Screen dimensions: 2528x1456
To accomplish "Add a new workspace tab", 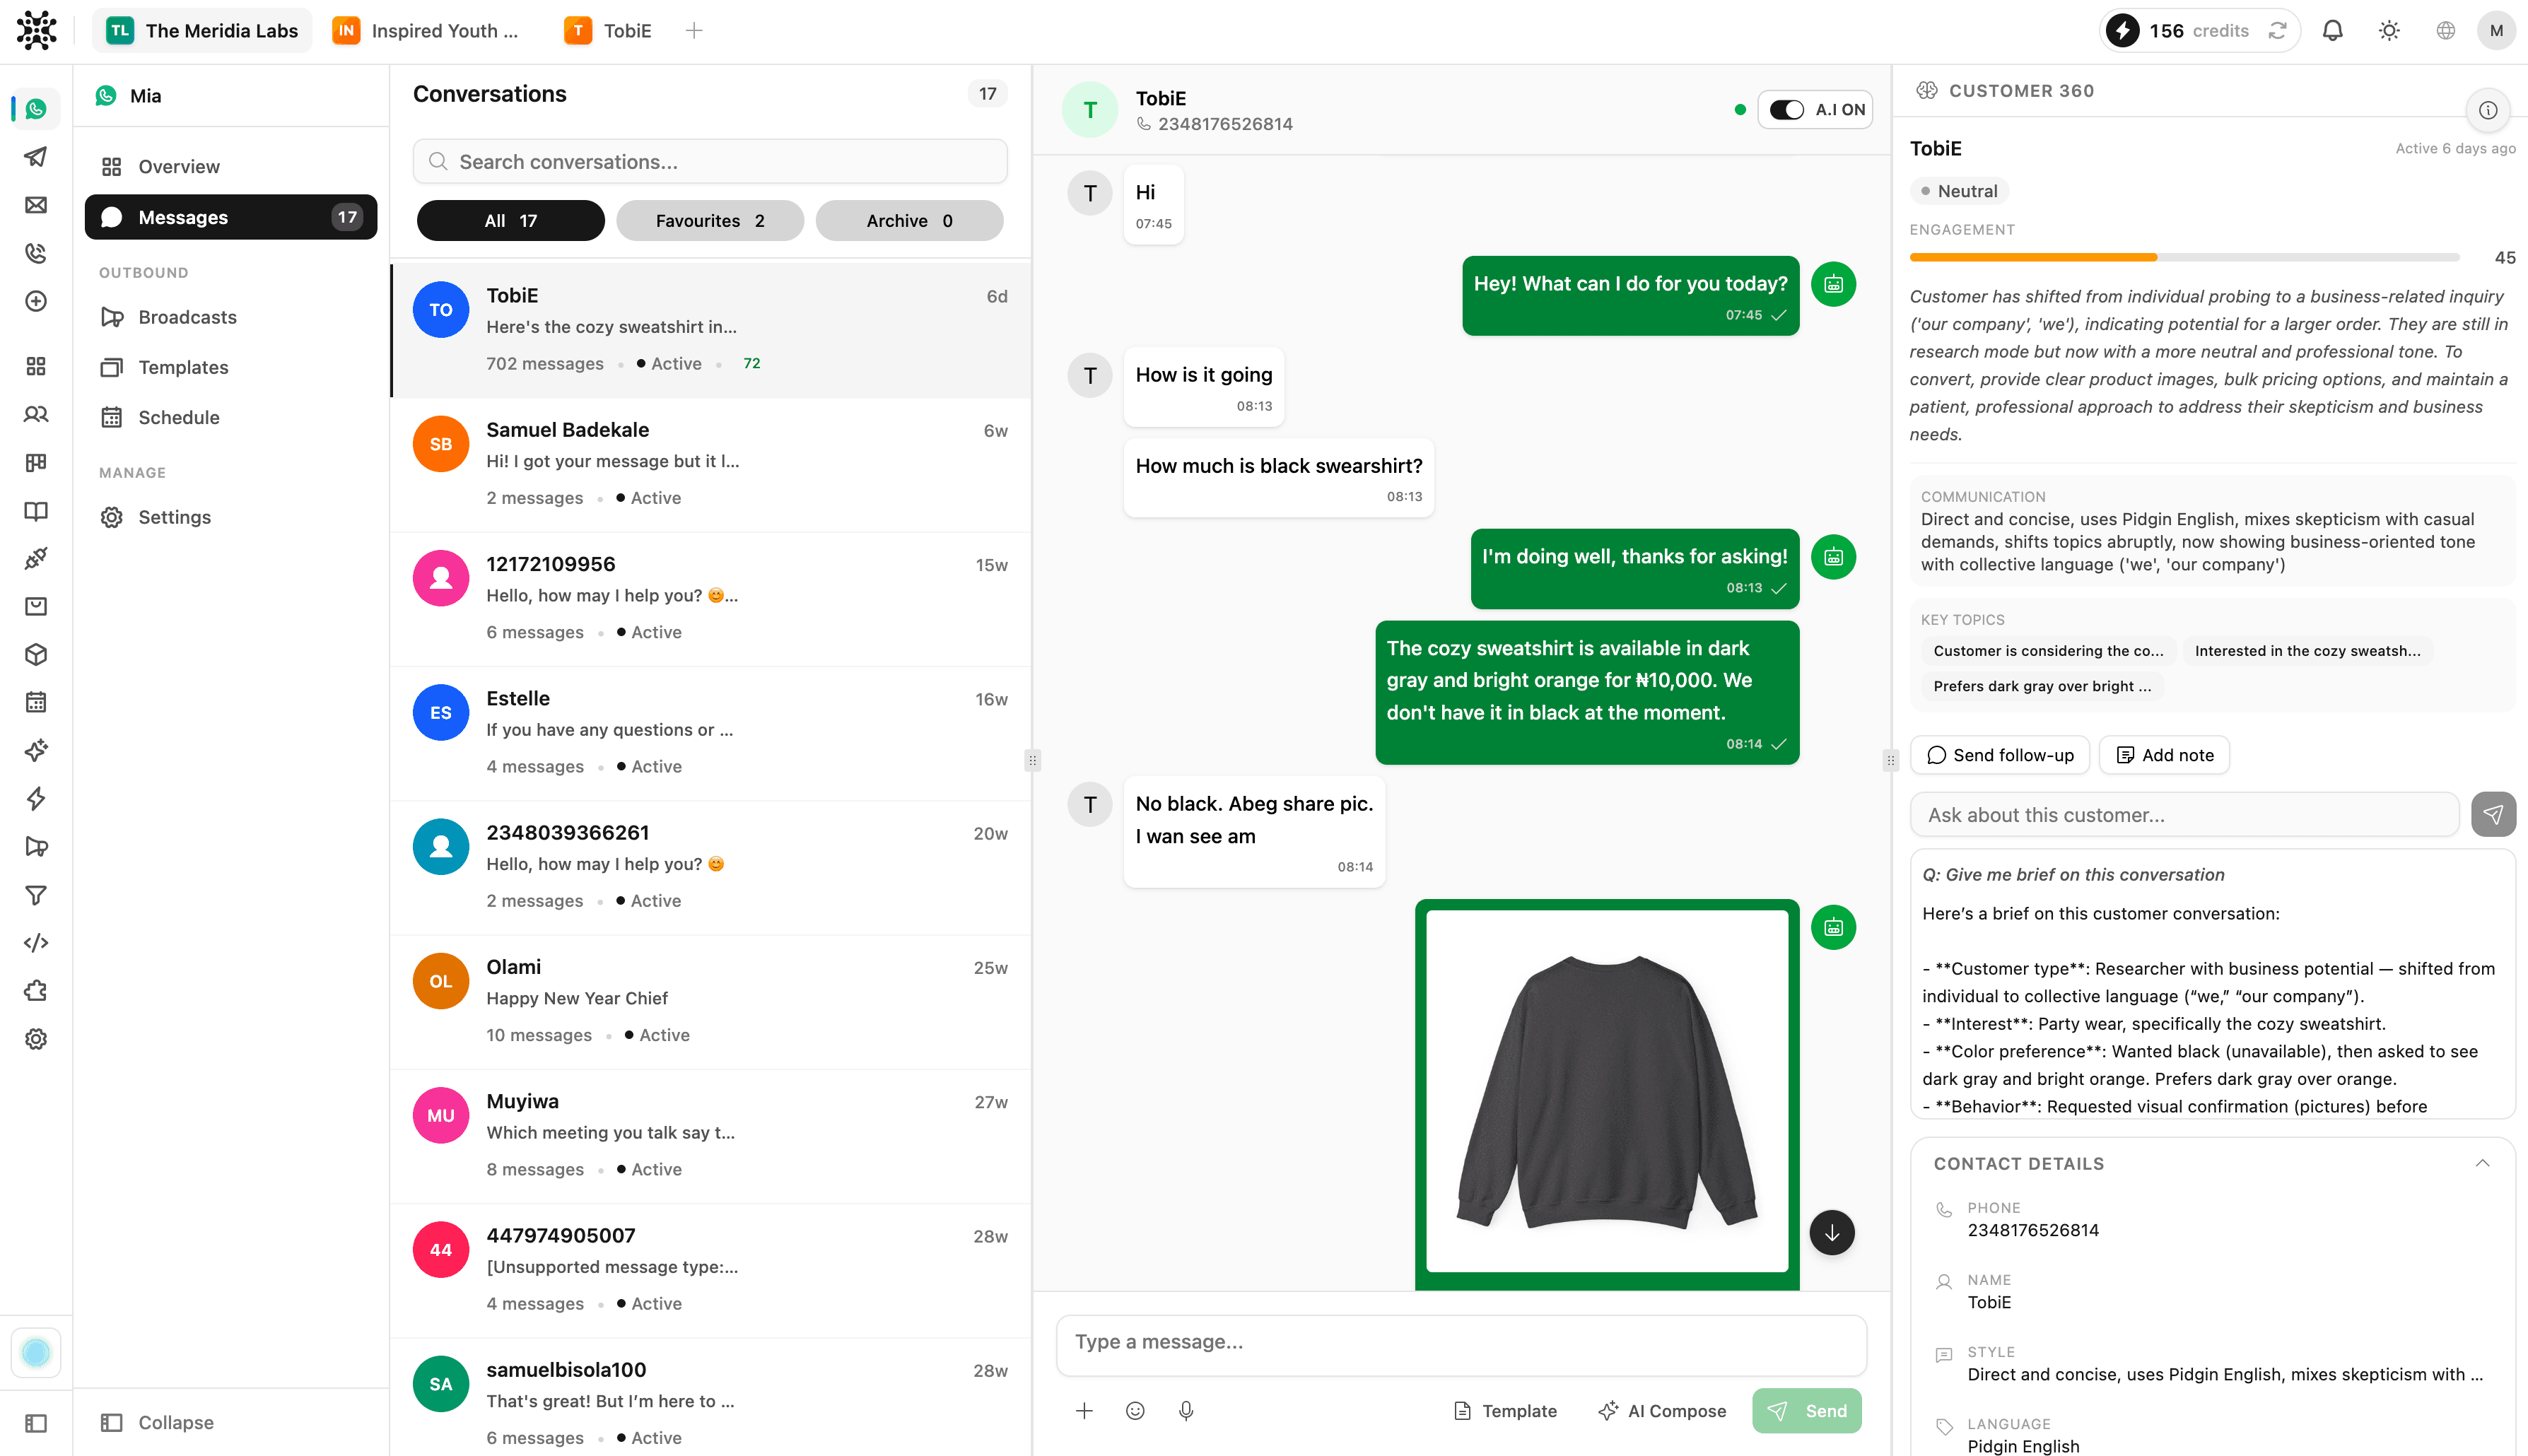I will (694, 31).
